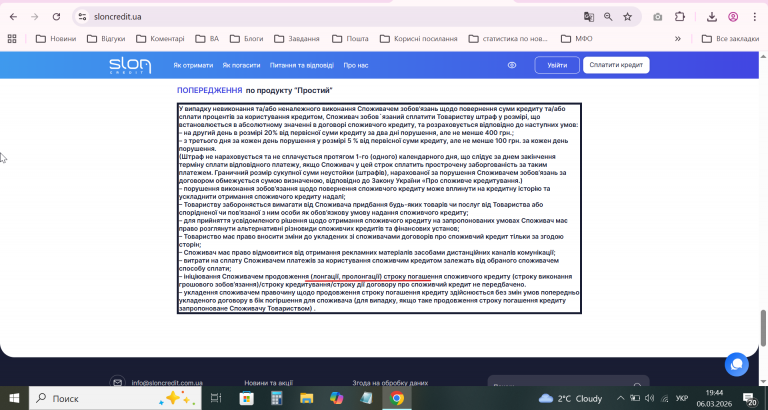The width and height of the screenshot is (768, 410).
Task: Open Calculator from the taskbar
Action: click(x=277, y=398)
